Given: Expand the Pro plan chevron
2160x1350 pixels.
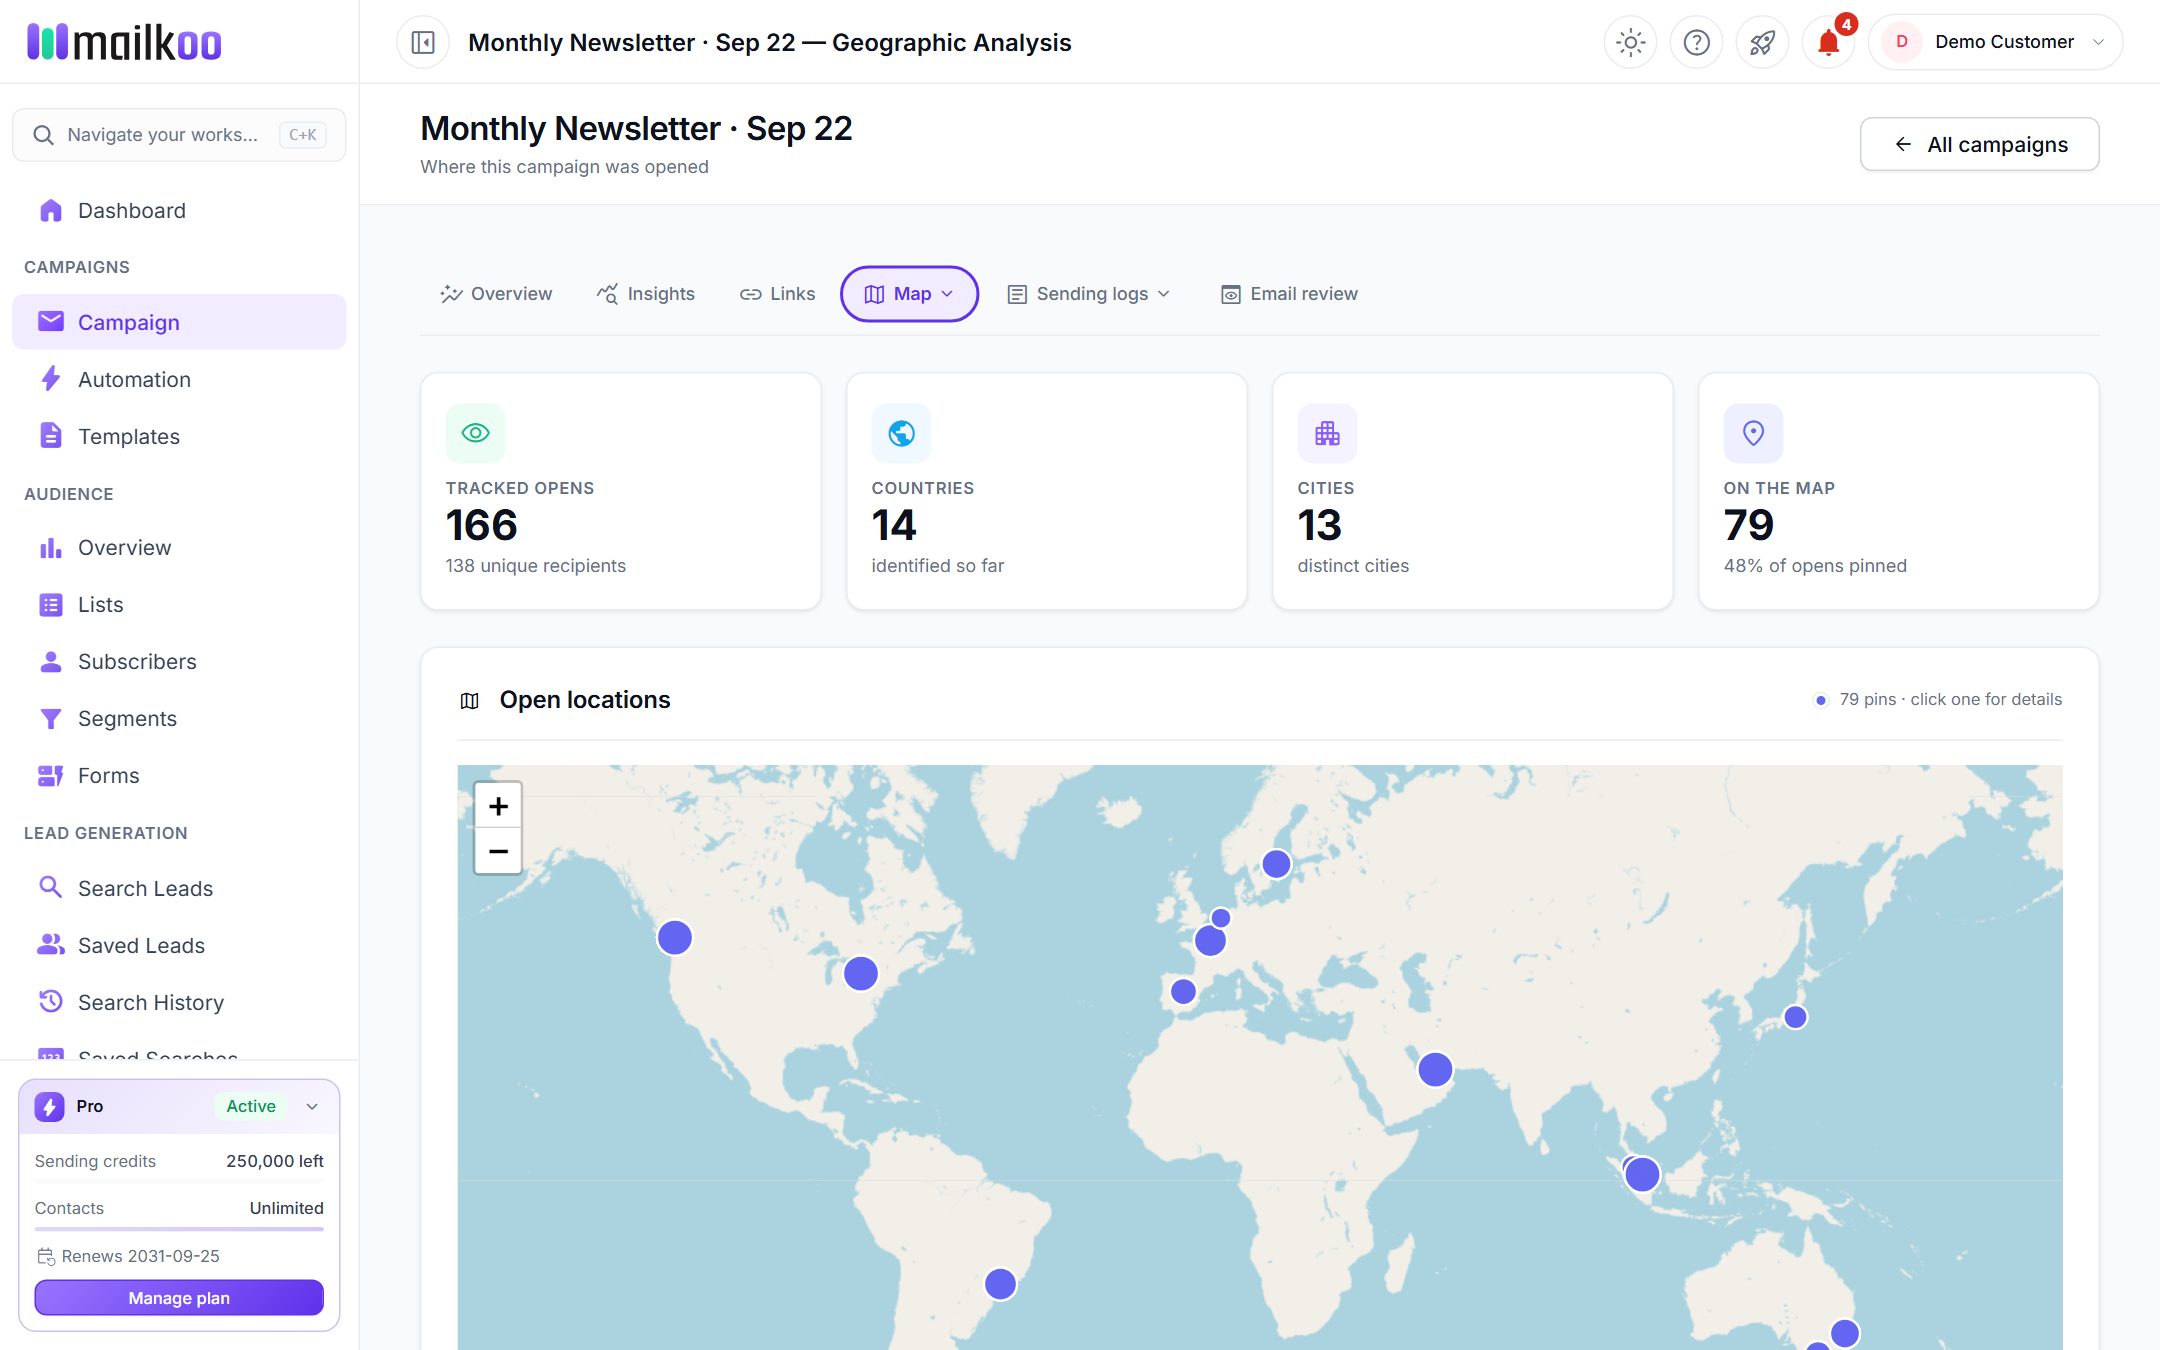Looking at the screenshot, I should pyautogui.click(x=312, y=1106).
